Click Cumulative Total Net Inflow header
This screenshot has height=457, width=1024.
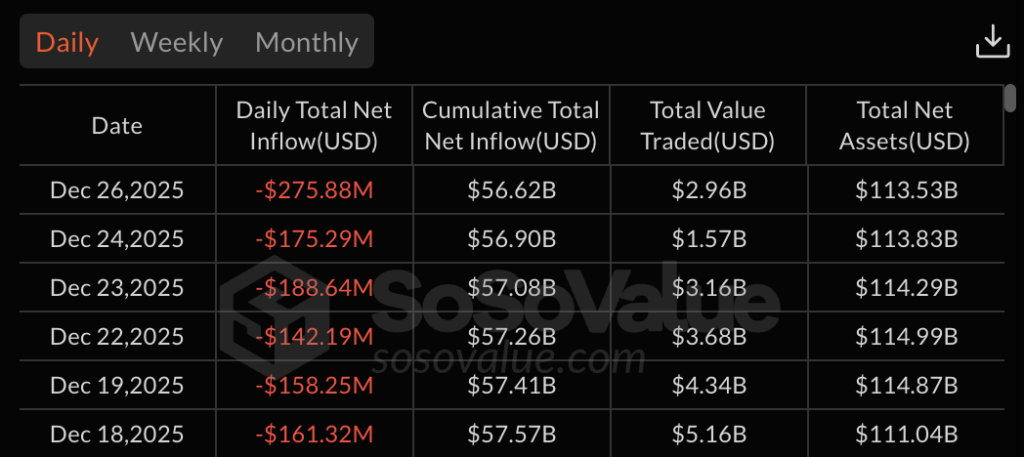tap(511, 126)
